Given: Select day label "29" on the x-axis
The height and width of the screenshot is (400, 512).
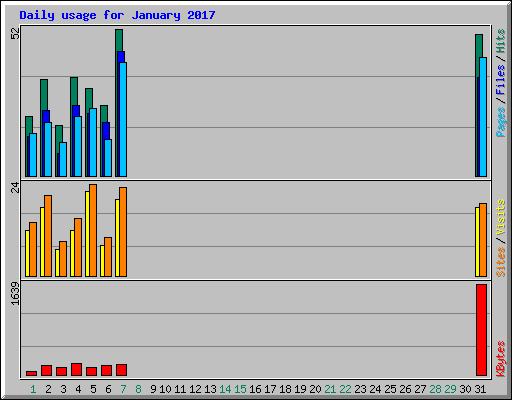Looking at the screenshot, I should tap(450, 389).
